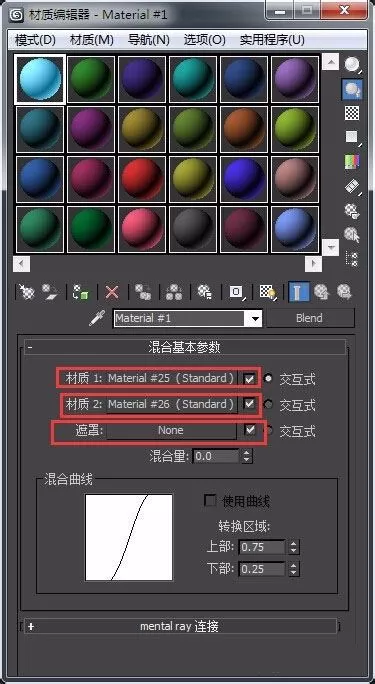The height and width of the screenshot is (684, 375).
Task: Expand the mental ray 连接 rollout
Action: point(181,626)
